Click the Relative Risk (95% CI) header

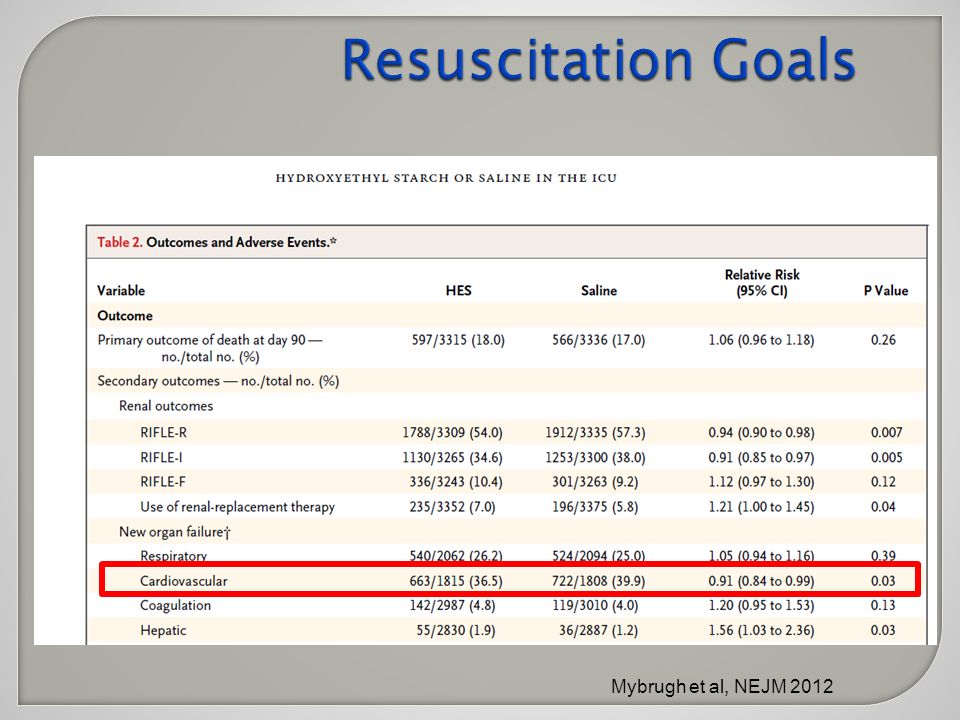coord(762,283)
